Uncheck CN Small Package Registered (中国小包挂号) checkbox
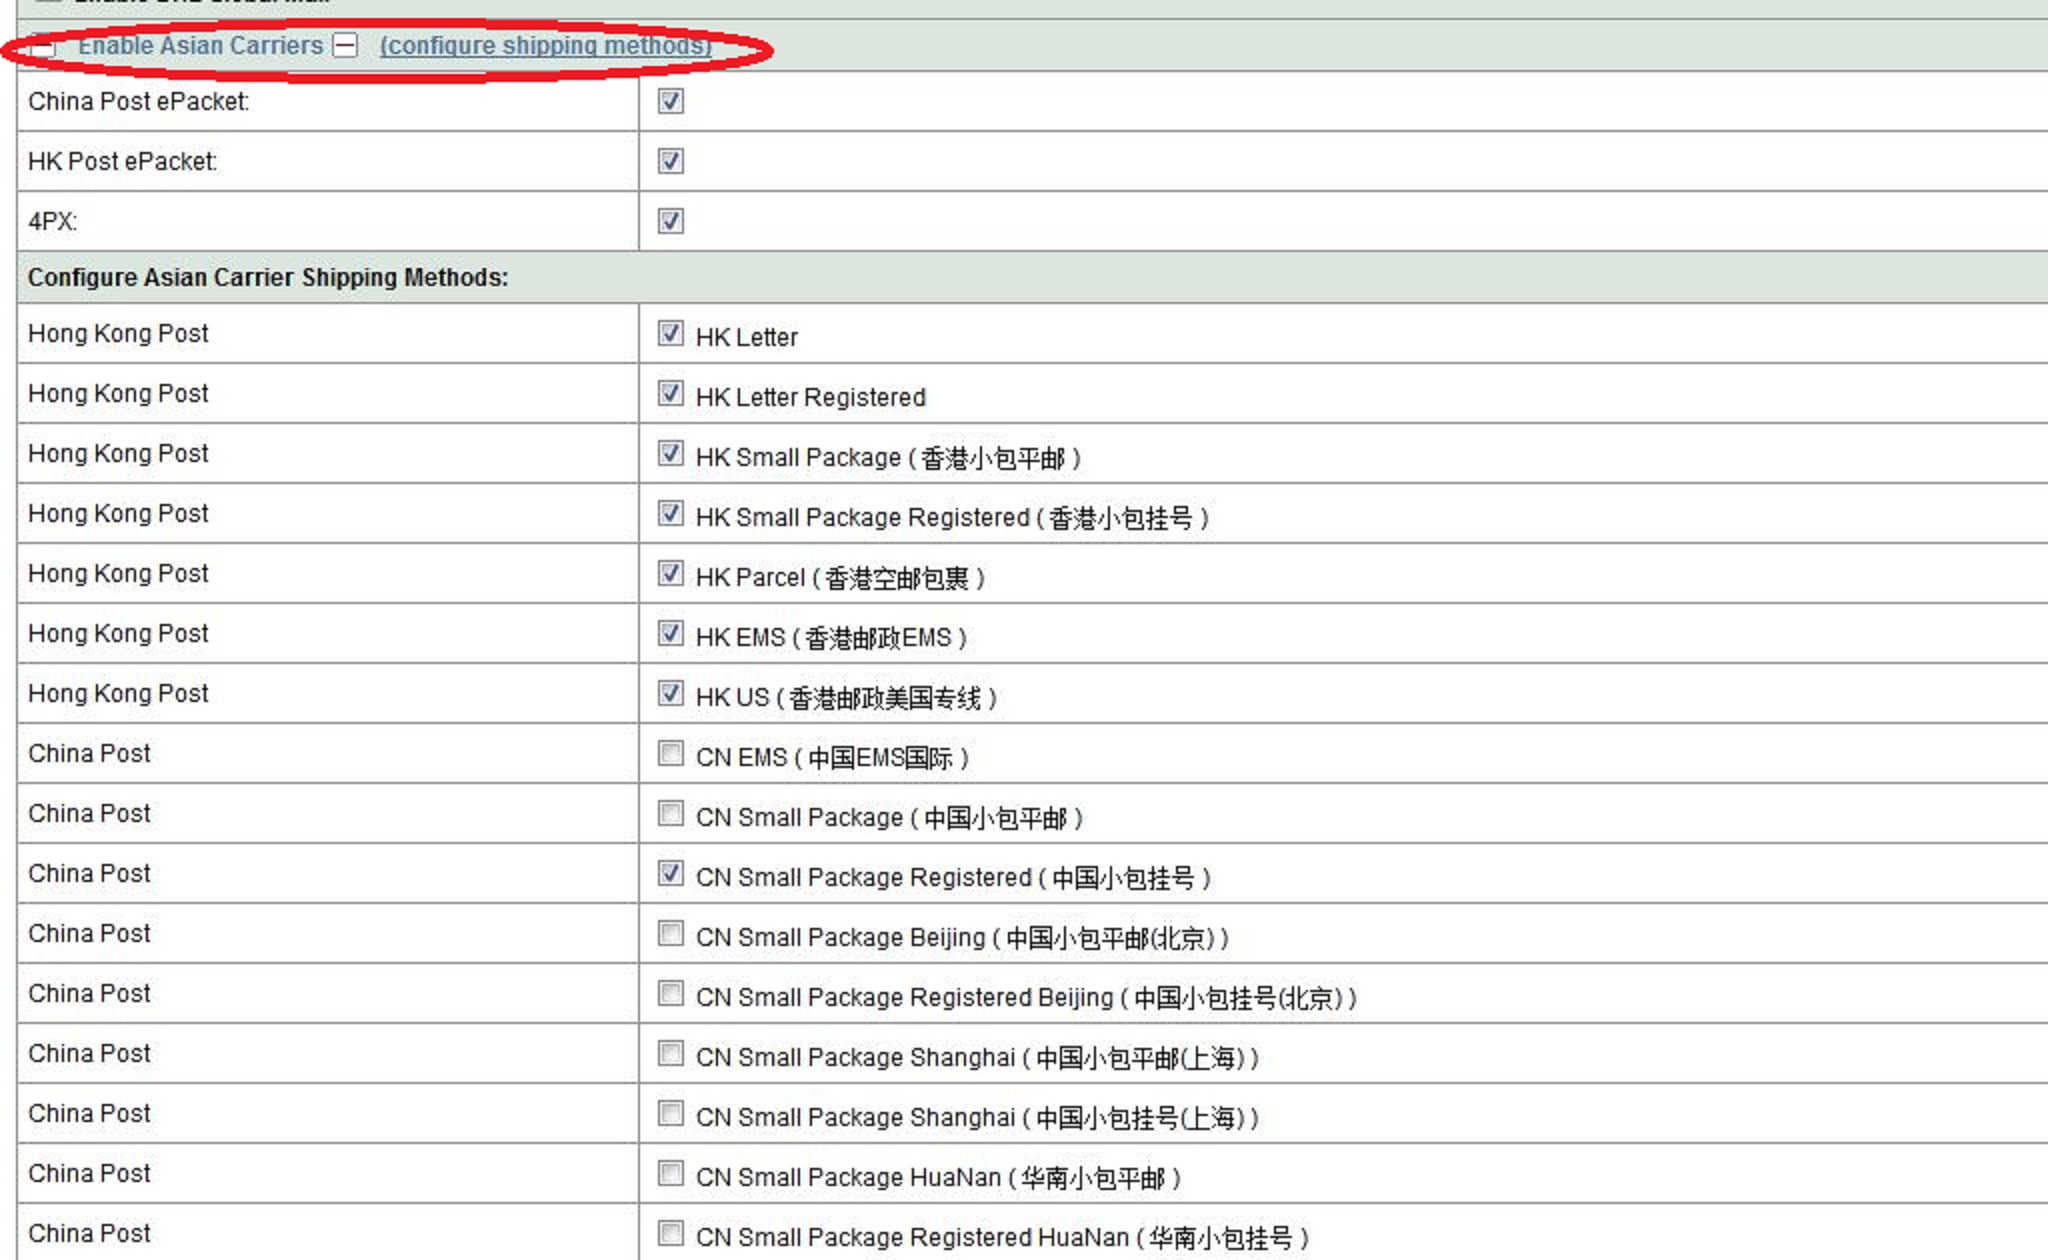The image size is (2048, 1260). pos(671,873)
